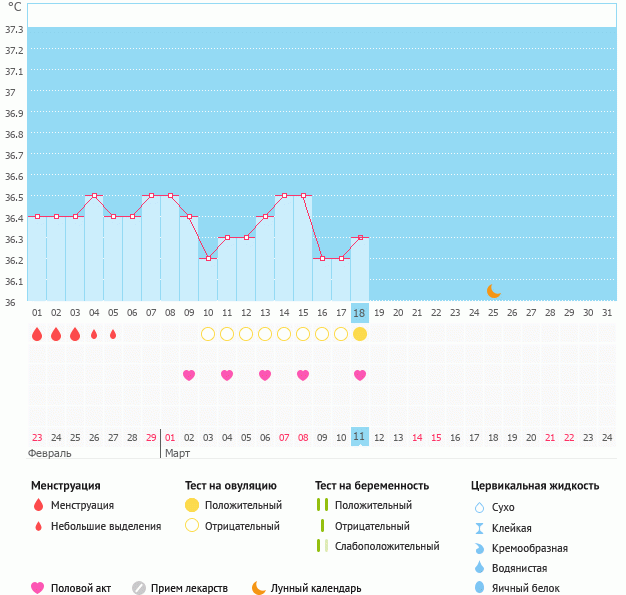Click the intercourse heart under day 18

(360, 375)
